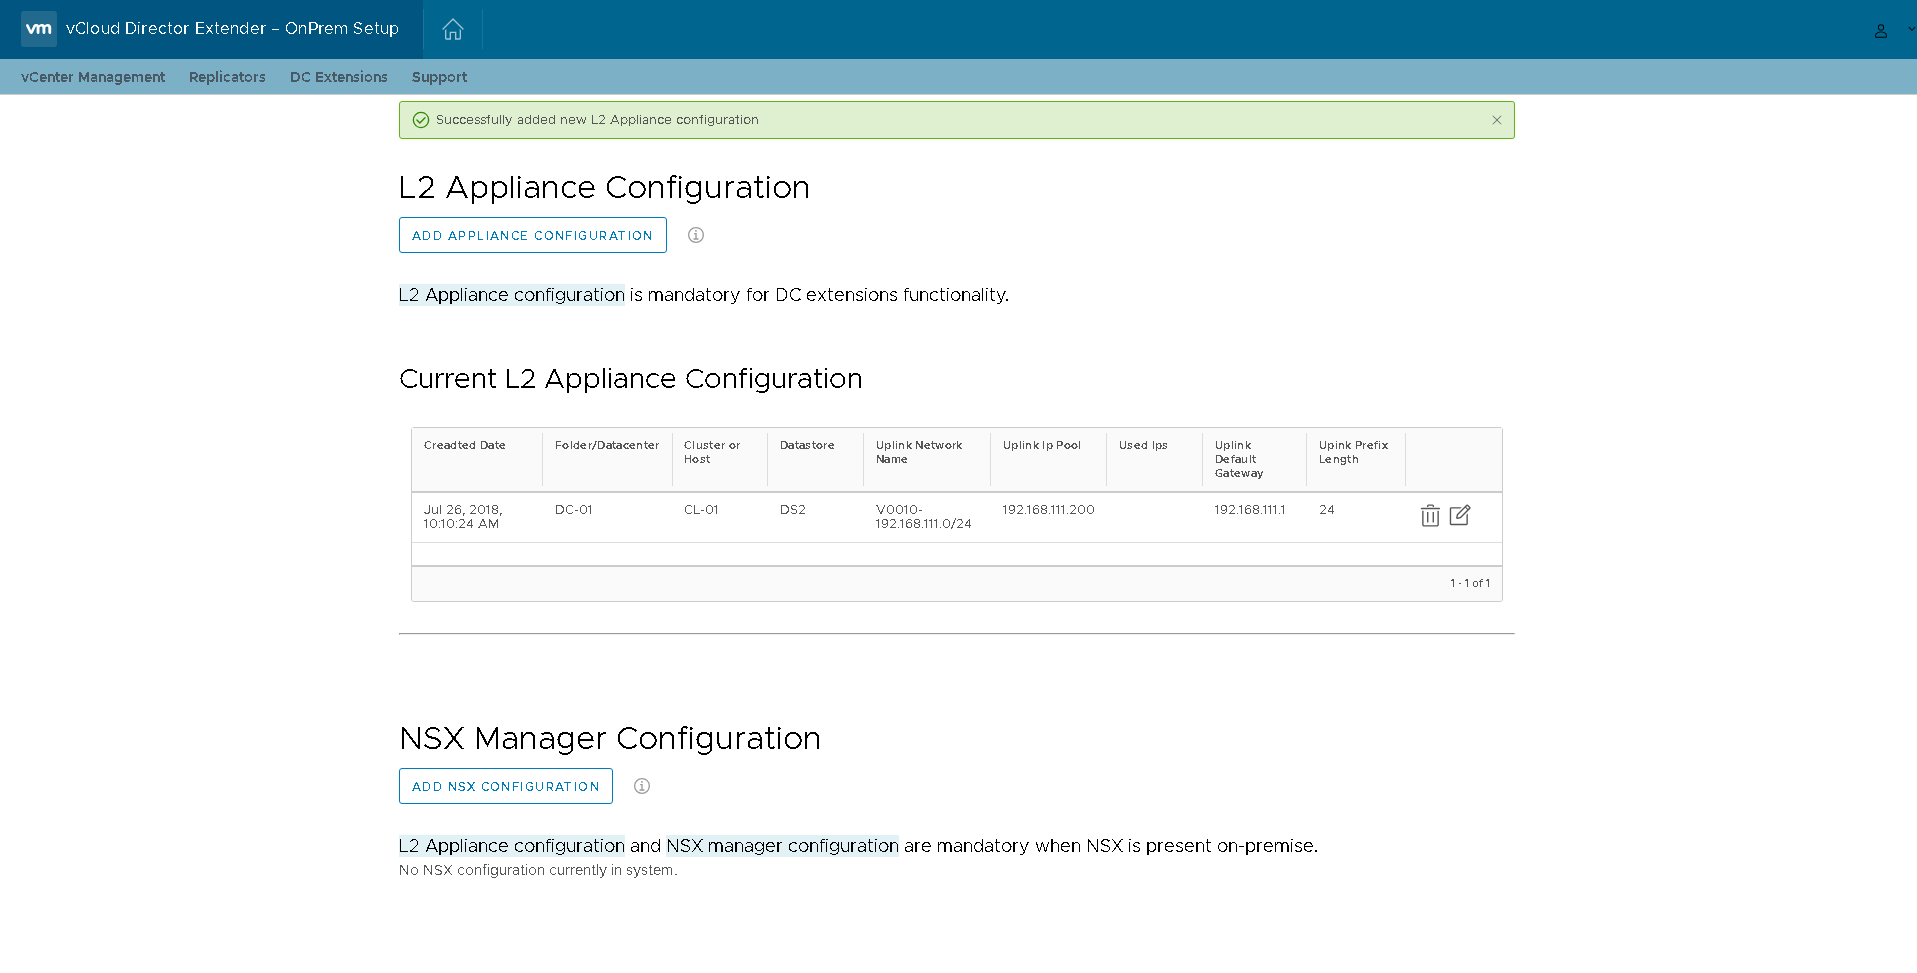Open the user account menu icon
Screen dimensions: 1917x973
point(1881,31)
